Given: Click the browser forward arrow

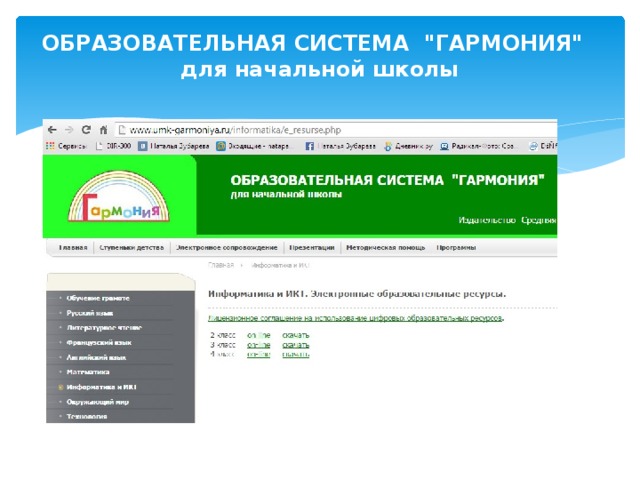Looking at the screenshot, I should pos(69,130).
